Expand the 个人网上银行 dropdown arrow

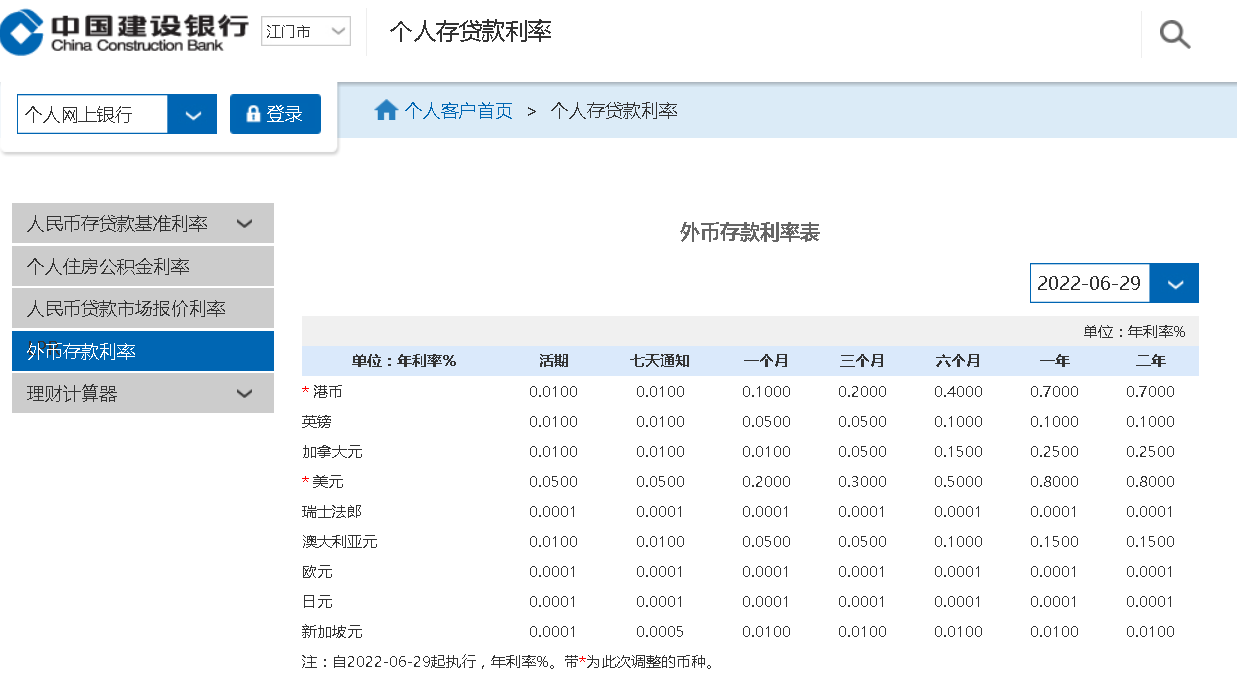pyautogui.click(x=192, y=114)
